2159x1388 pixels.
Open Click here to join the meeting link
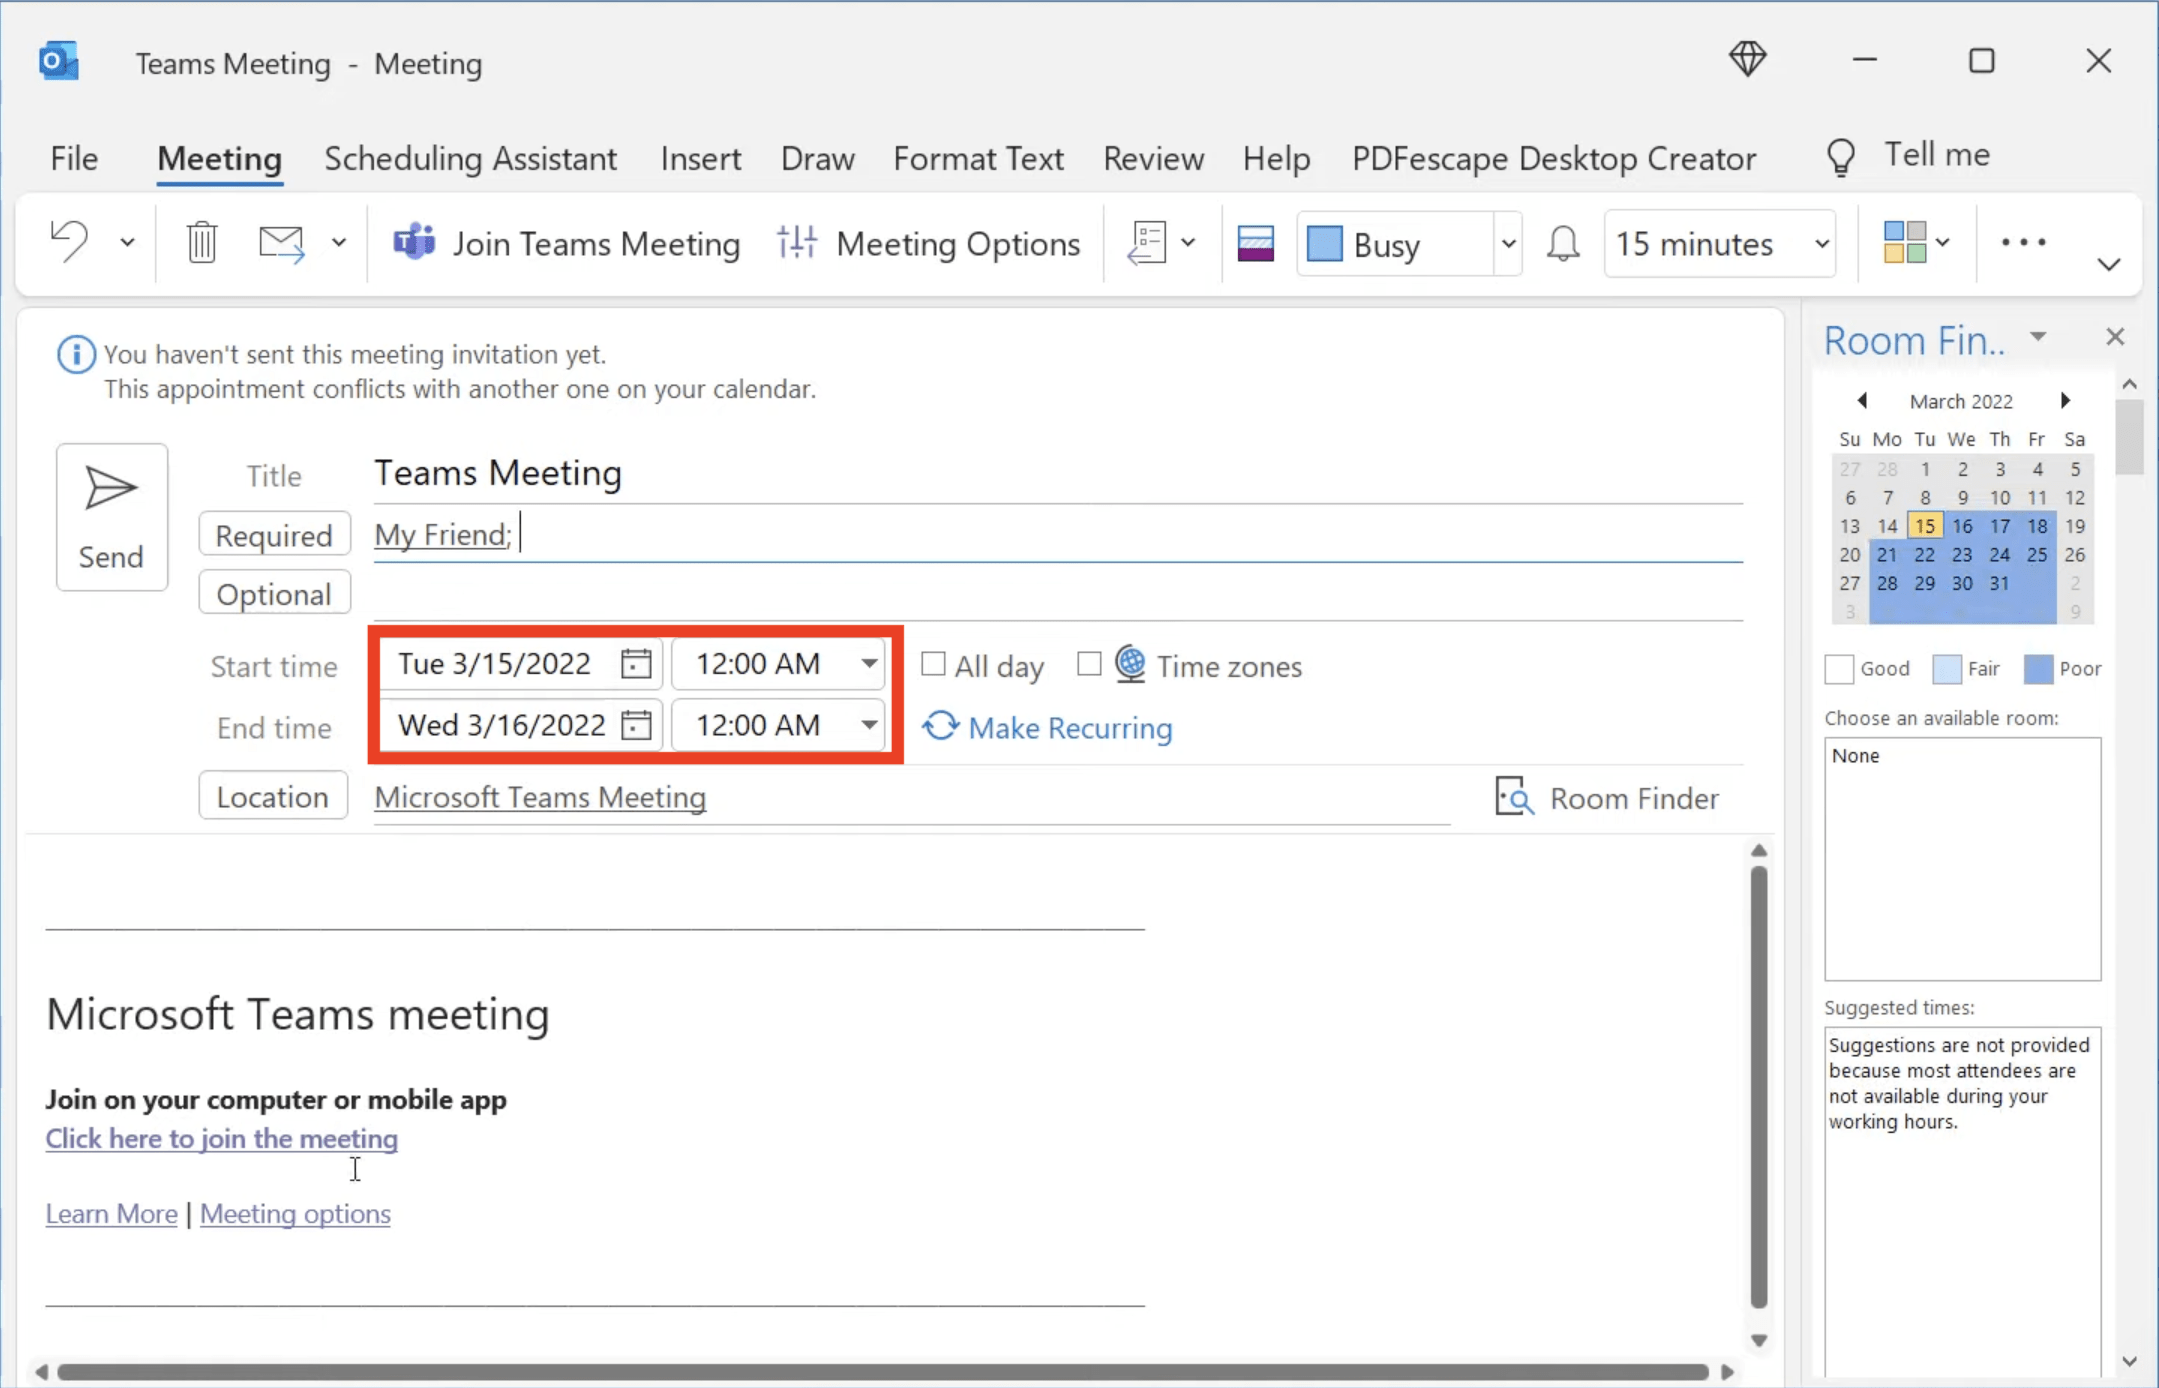tap(221, 1138)
